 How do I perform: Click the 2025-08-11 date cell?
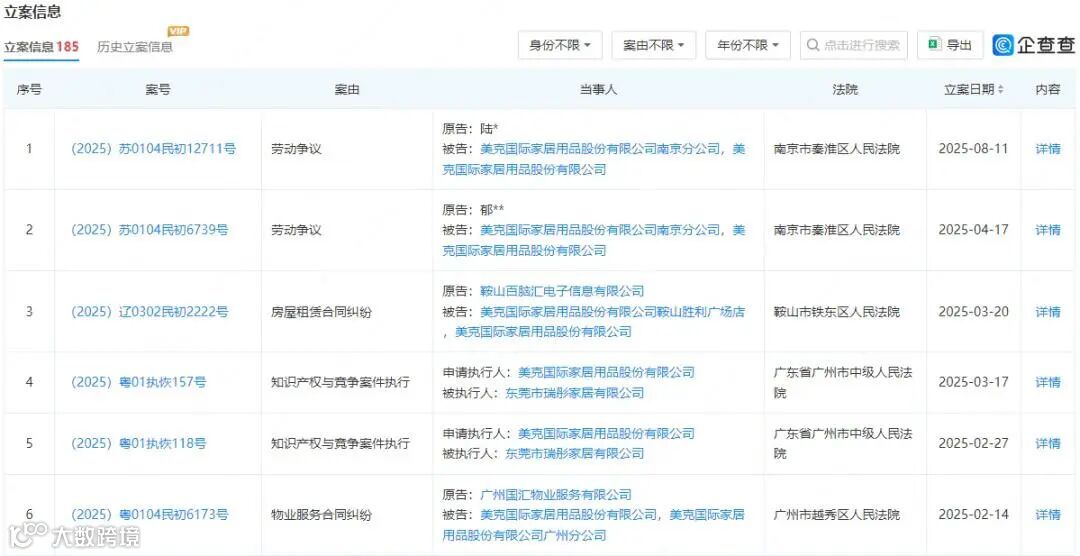pos(973,148)
